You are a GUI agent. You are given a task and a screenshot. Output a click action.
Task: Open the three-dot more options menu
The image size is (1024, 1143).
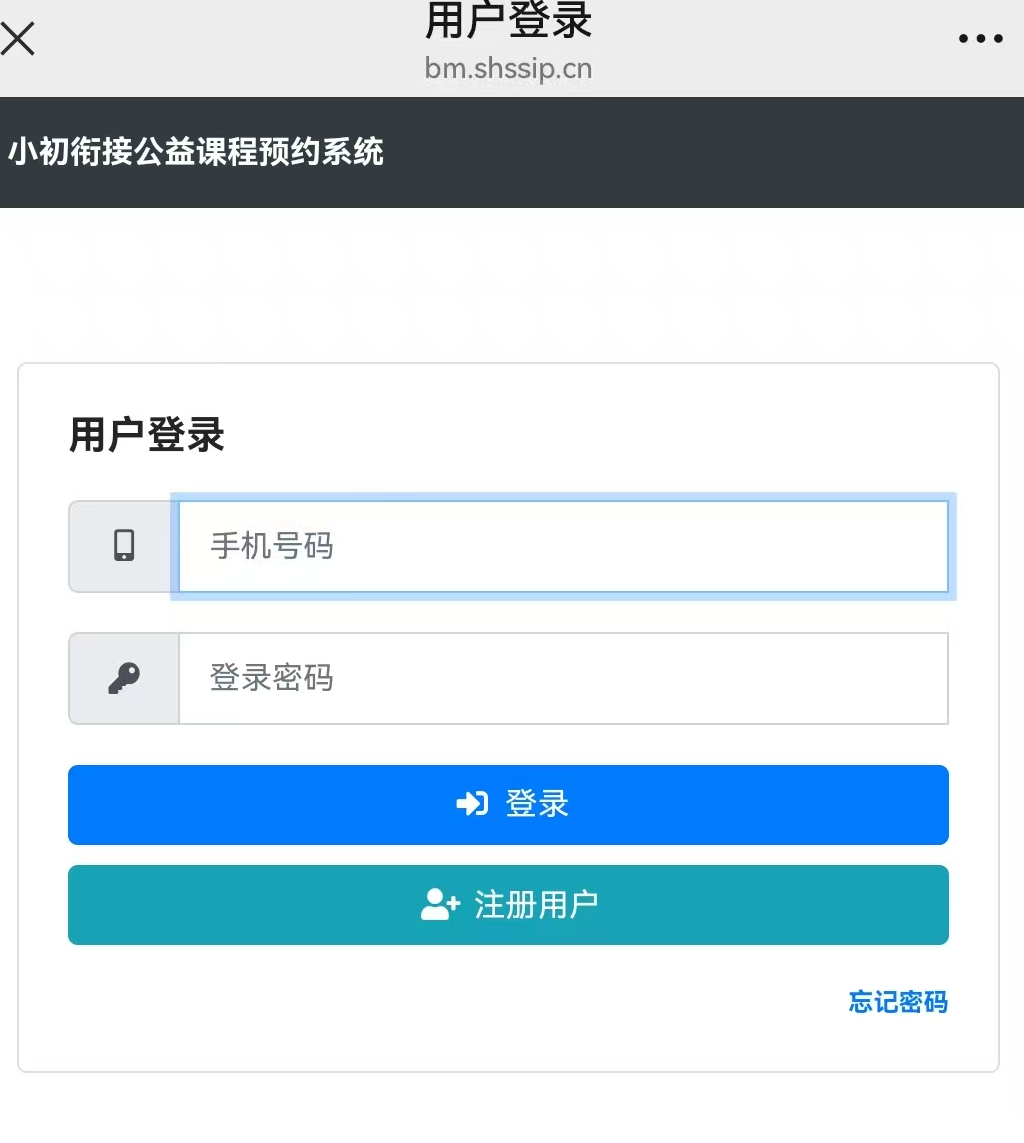click(980, 39)
